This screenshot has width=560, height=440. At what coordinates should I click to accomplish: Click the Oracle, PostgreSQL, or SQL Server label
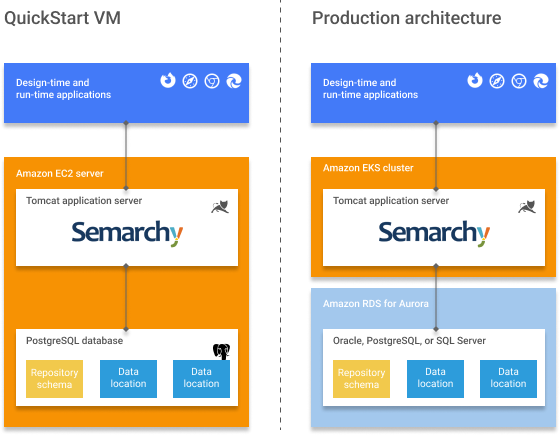click(x=409, y=341)
